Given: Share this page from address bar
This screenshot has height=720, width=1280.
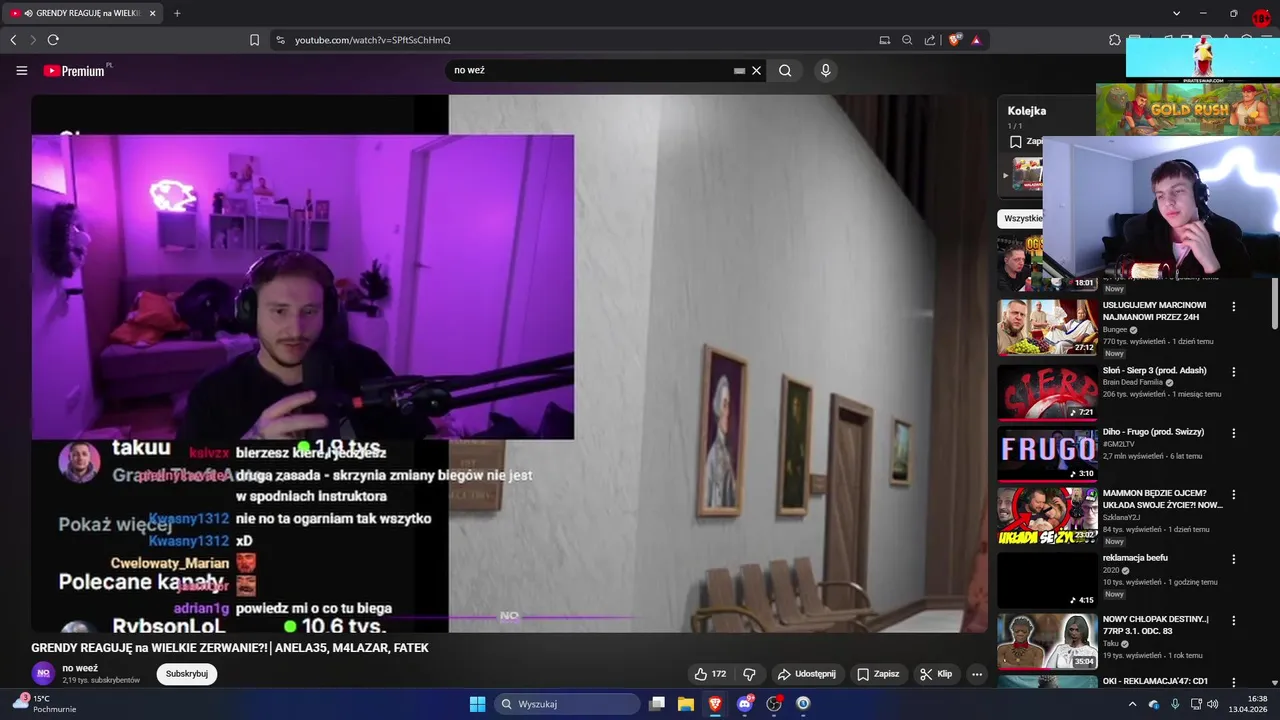Looking at the screenshot, I should point(930,40).
